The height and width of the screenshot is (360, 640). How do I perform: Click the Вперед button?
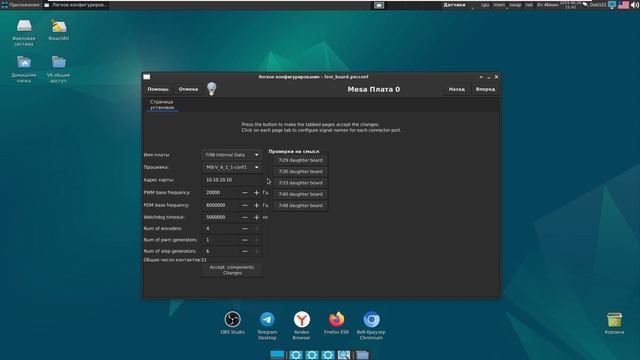[485, 89]
